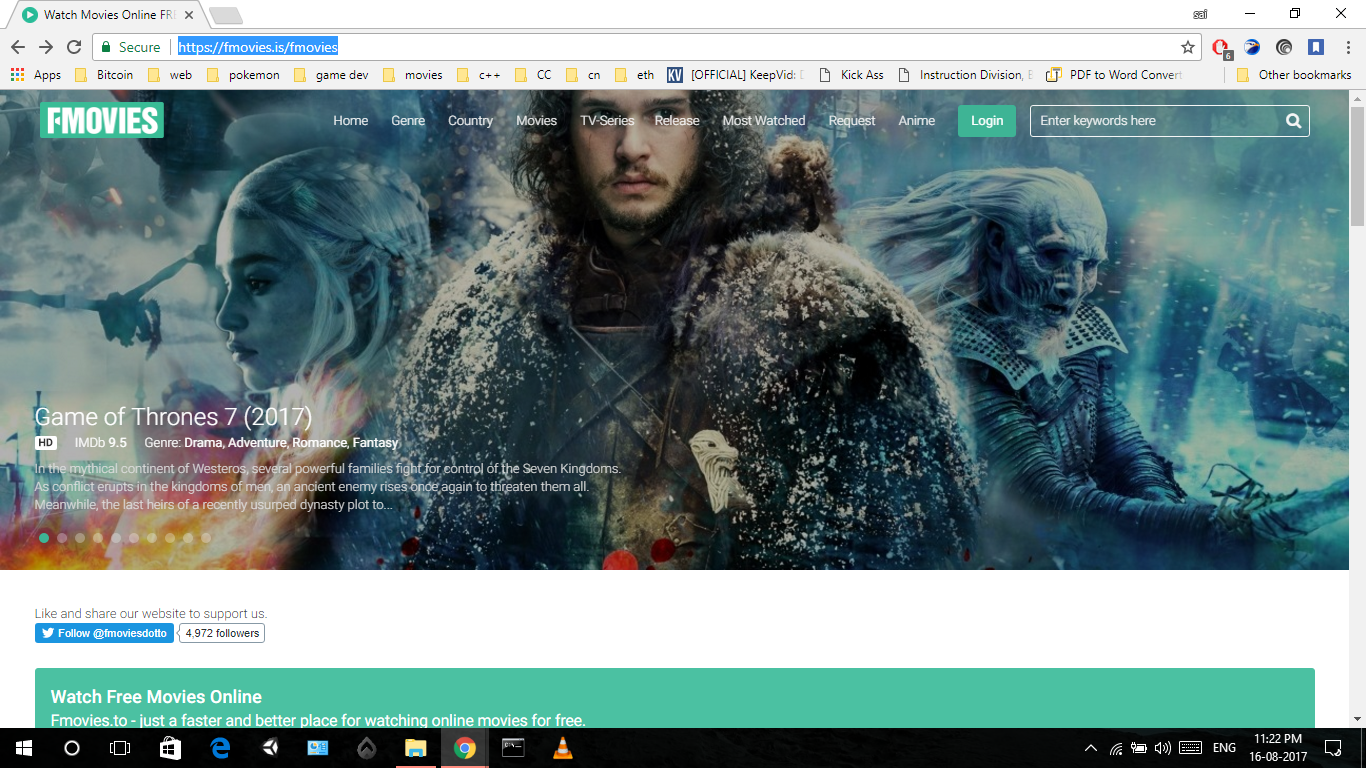Click the page vertical scrollbar thumb

point(1357,168)
